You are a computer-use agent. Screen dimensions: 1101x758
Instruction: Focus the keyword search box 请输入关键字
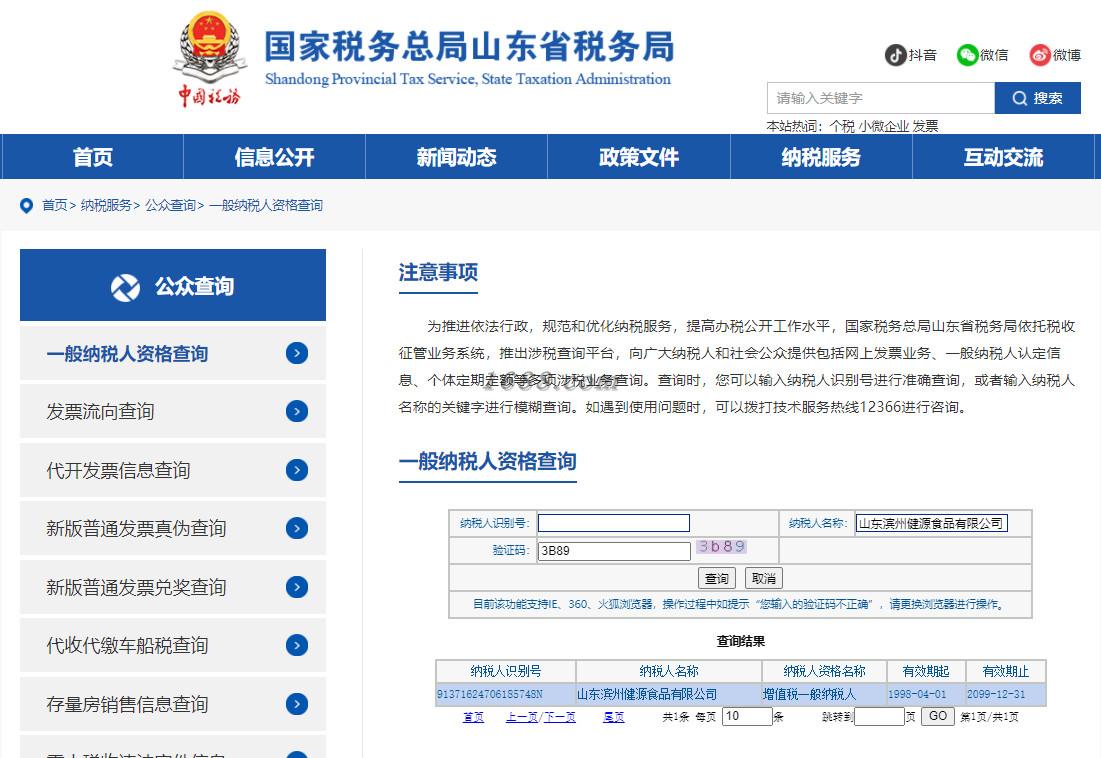881,98
